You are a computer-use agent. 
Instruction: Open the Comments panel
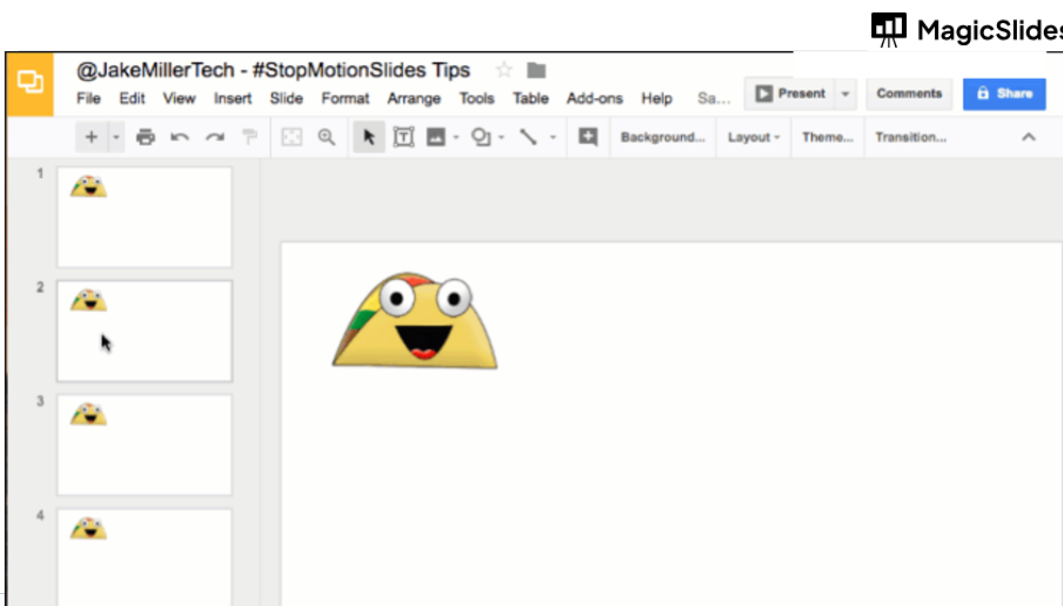(x=909, y=94)
